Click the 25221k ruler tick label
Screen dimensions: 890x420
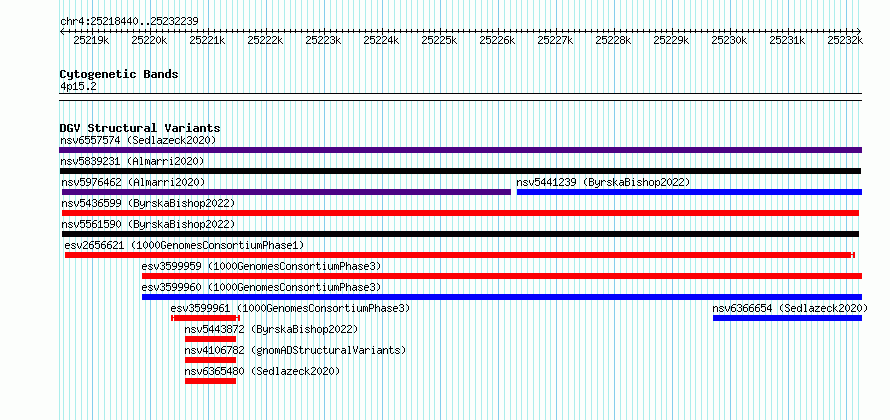(x=207, y=40)
